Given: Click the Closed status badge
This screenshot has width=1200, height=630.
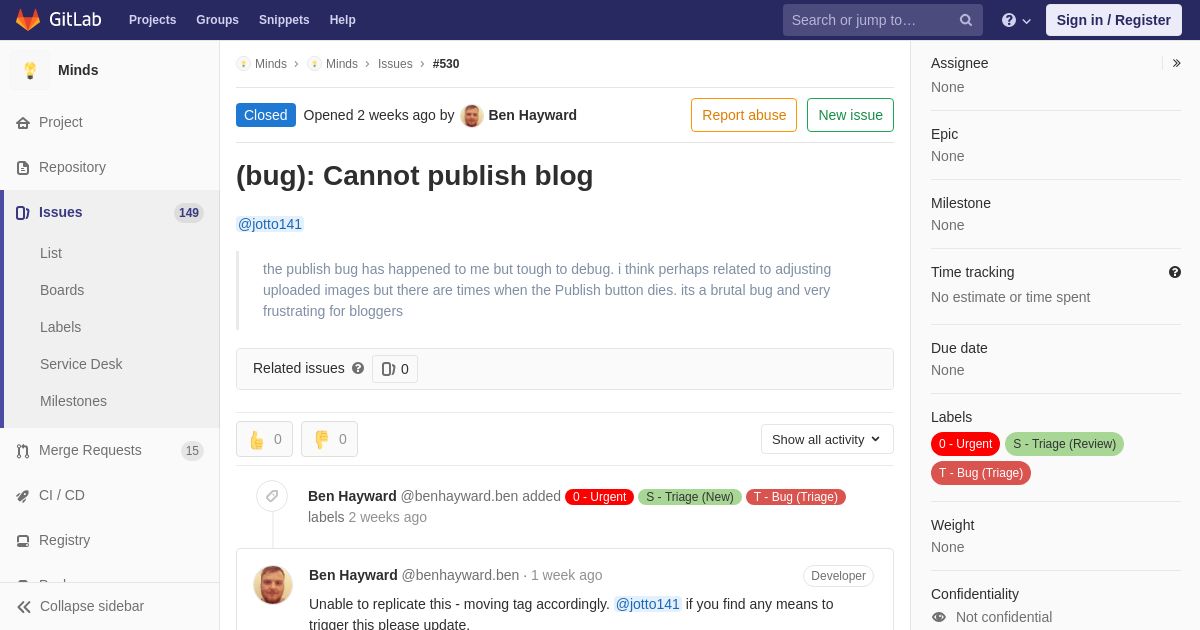Looking at the screenshot, I should pos(266,115).
